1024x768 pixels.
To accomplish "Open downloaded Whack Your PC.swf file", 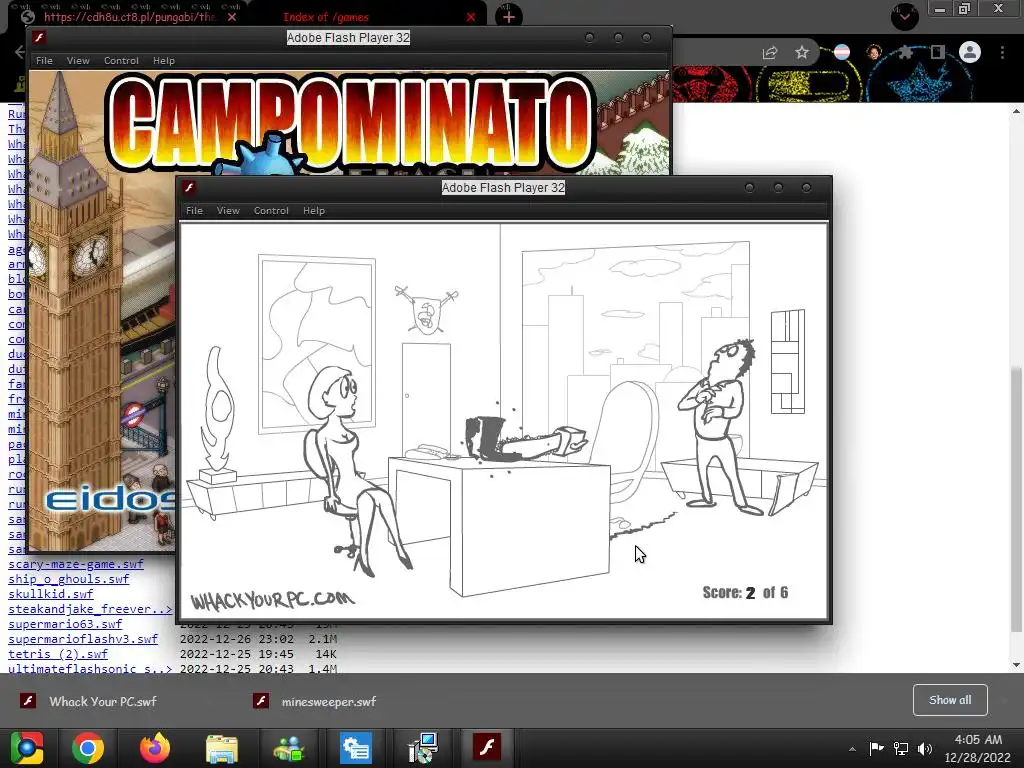I will coord(103,701).
